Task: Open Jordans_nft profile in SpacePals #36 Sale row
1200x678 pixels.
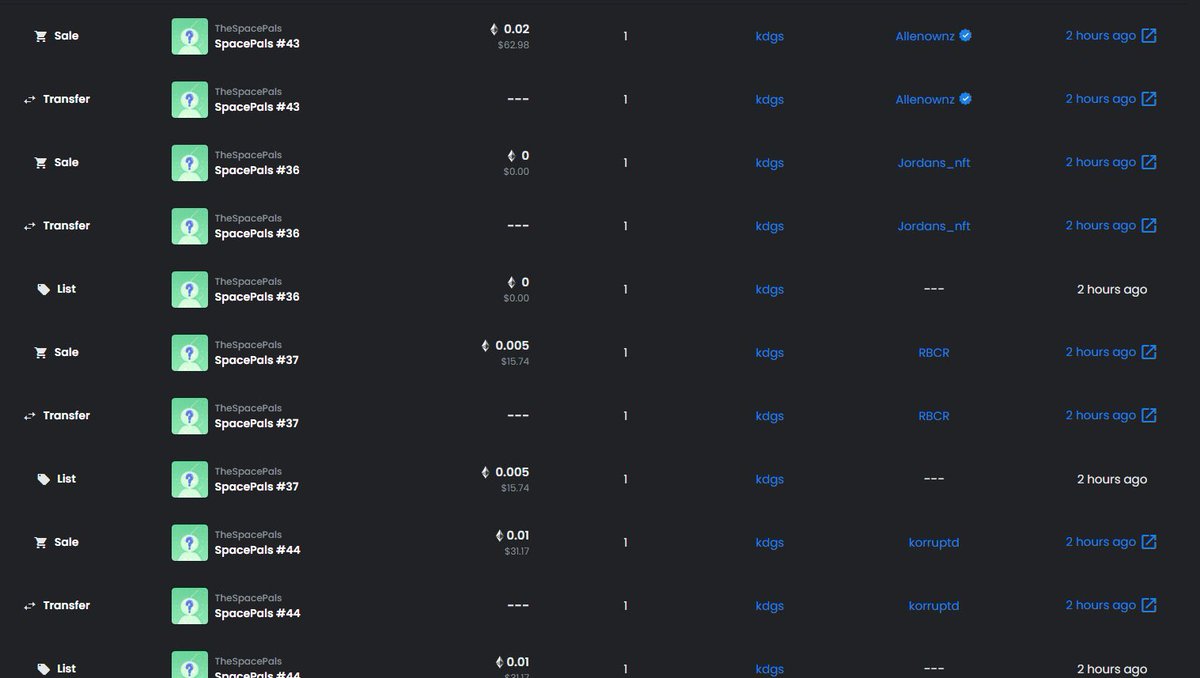Action: (934, 162)
